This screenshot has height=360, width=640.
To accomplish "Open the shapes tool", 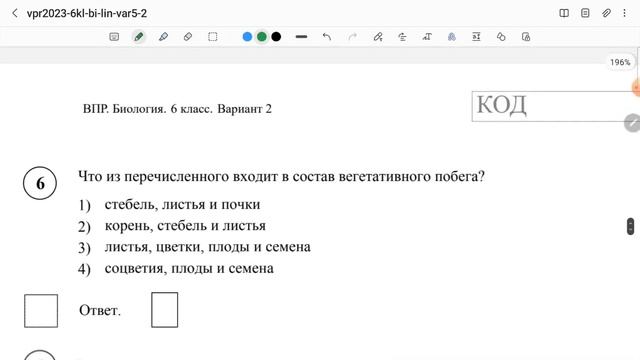I will tap(501, 37).
